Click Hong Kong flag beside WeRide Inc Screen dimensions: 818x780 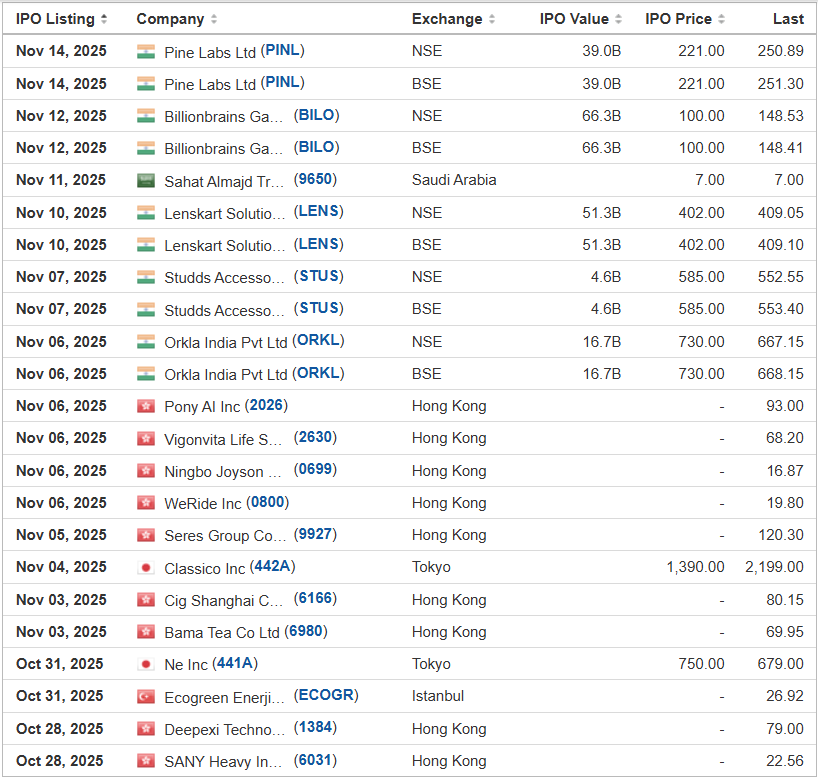coord(146,503)
